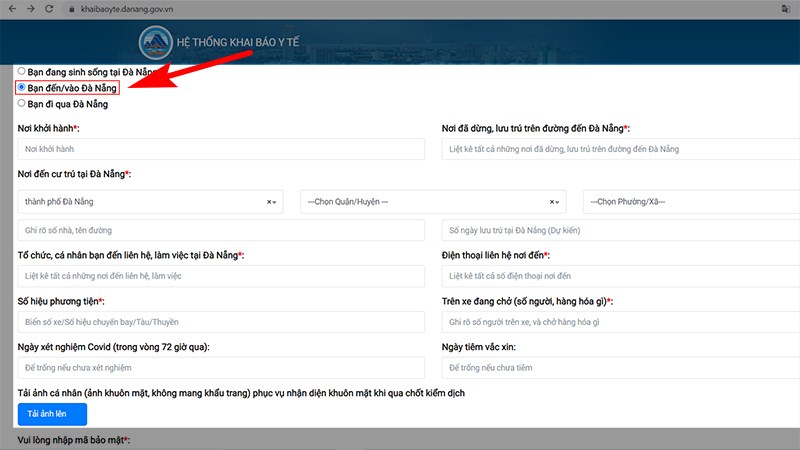
Task: Clear thành phố Đà Nẵng selection with x
Action: tap(269, 202)
